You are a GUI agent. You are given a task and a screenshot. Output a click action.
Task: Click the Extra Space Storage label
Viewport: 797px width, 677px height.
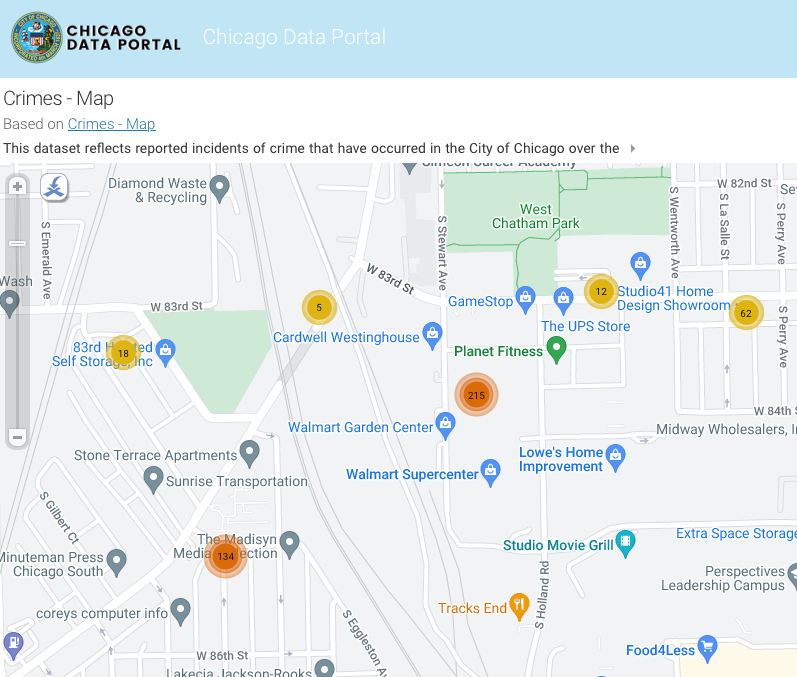[736, 533]
